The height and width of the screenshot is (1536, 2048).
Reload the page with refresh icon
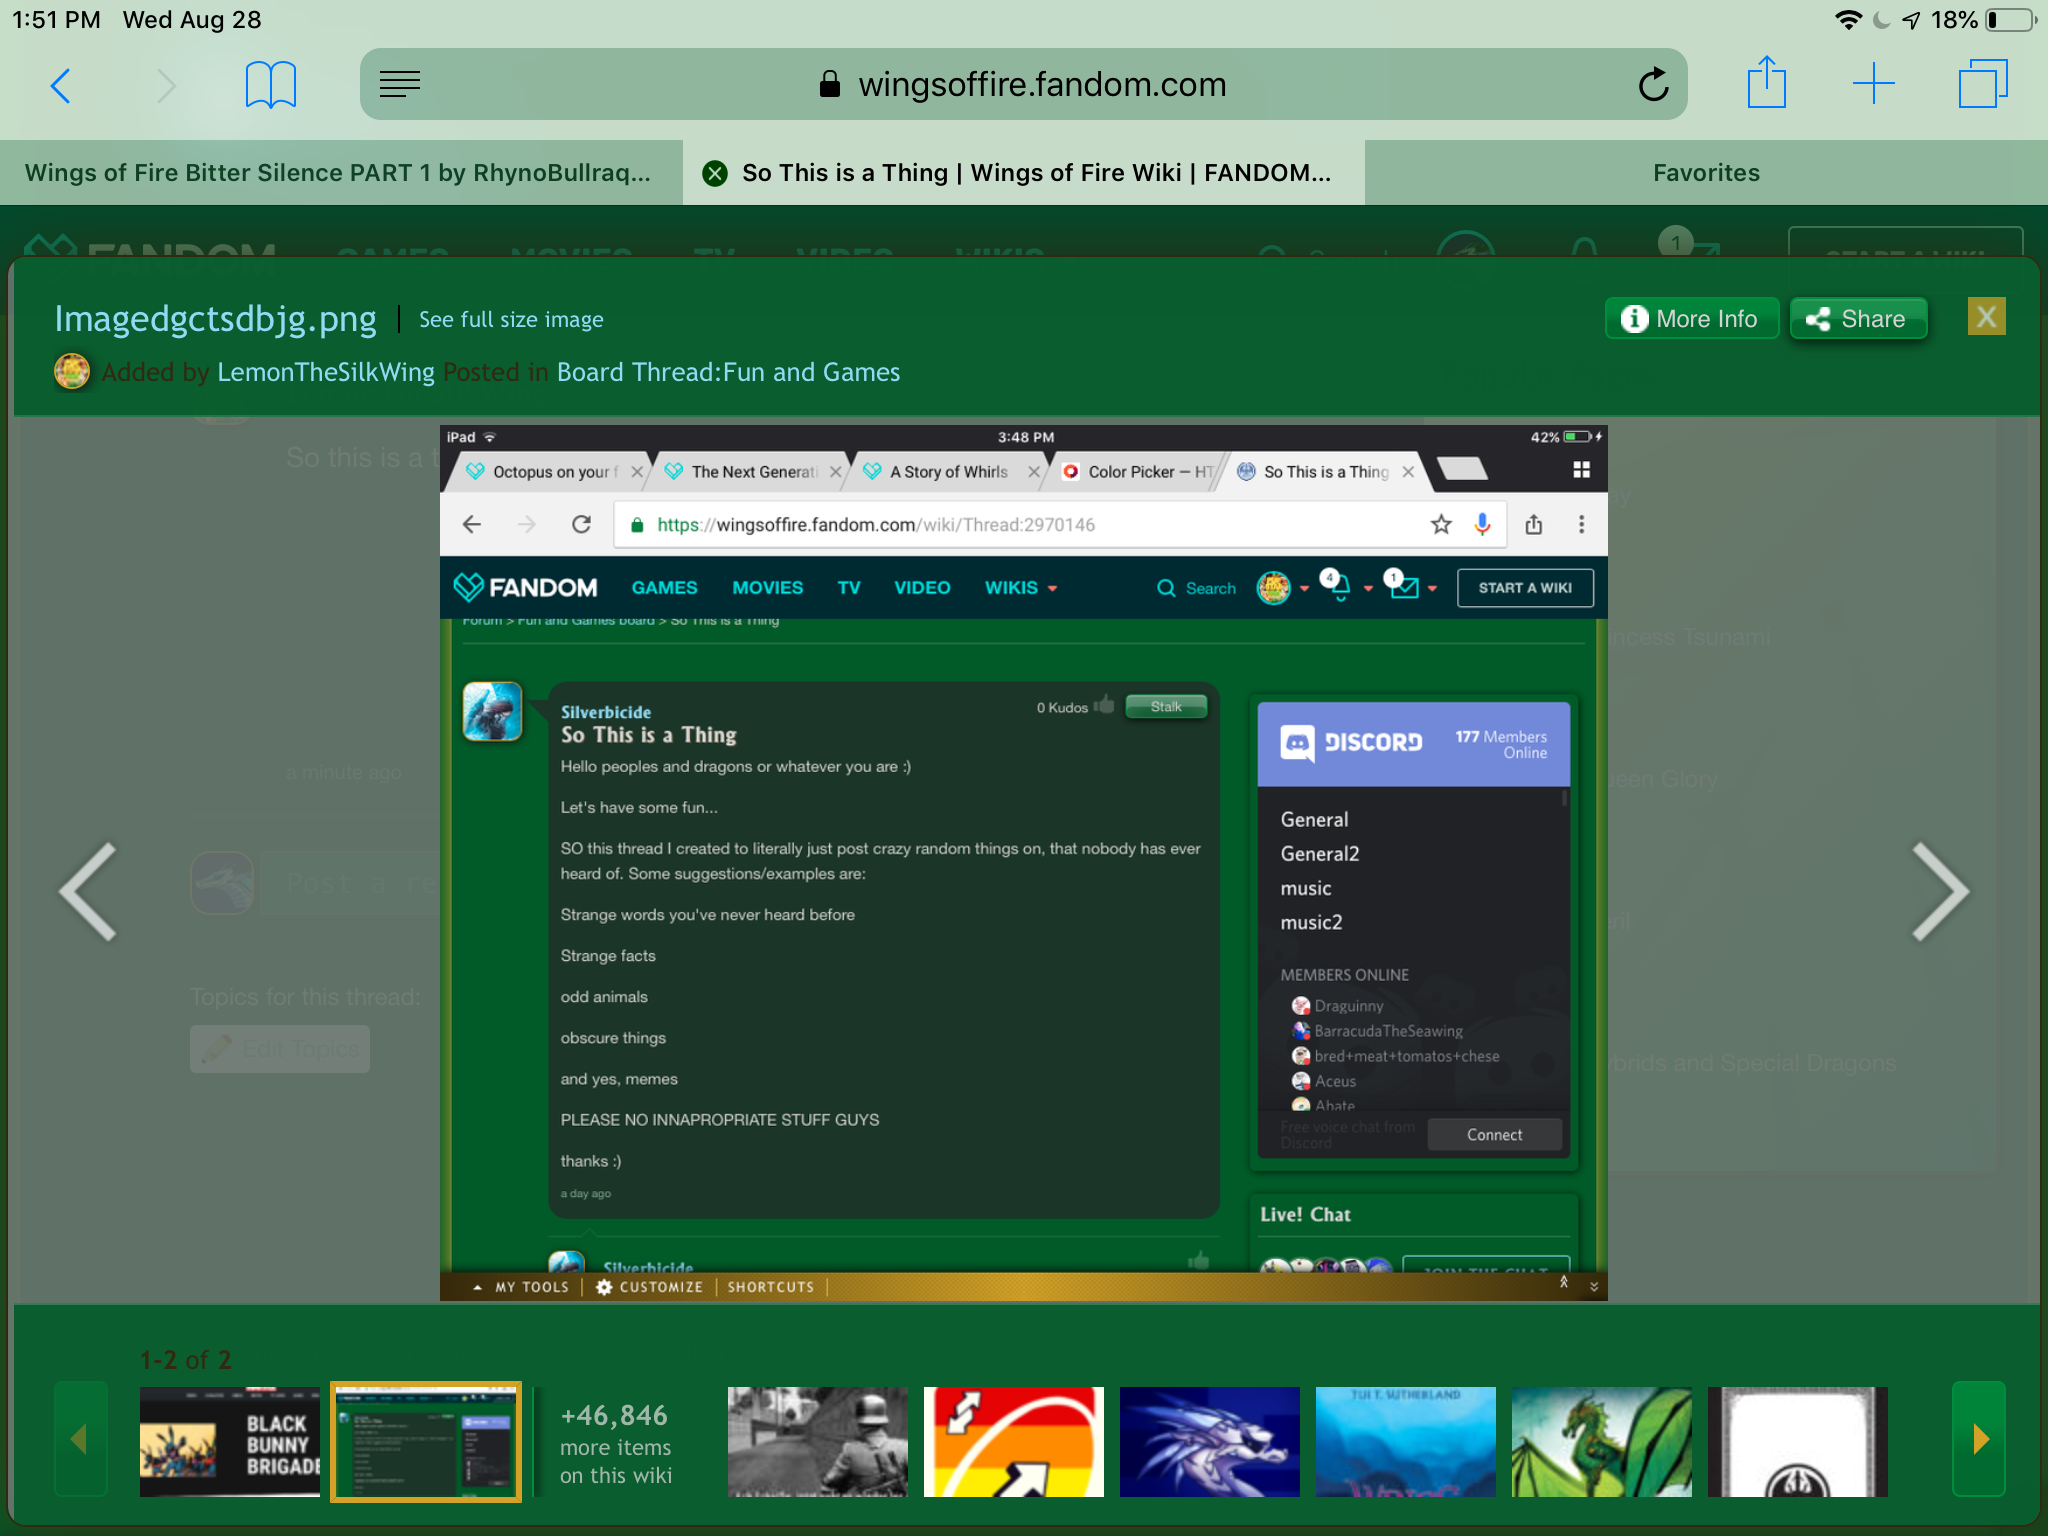(1653, 85)
